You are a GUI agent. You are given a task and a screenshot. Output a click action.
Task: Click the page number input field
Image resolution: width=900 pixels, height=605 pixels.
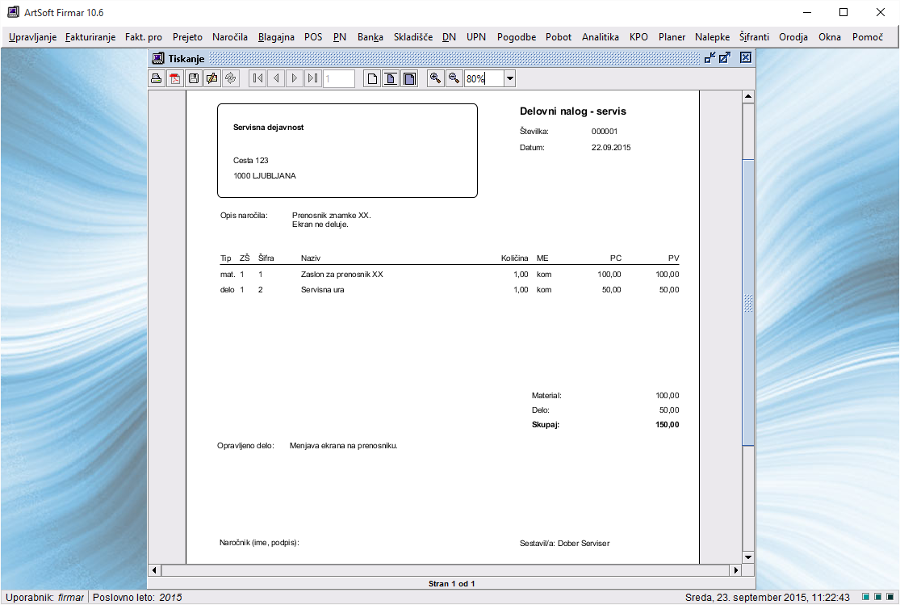(339, 78)
